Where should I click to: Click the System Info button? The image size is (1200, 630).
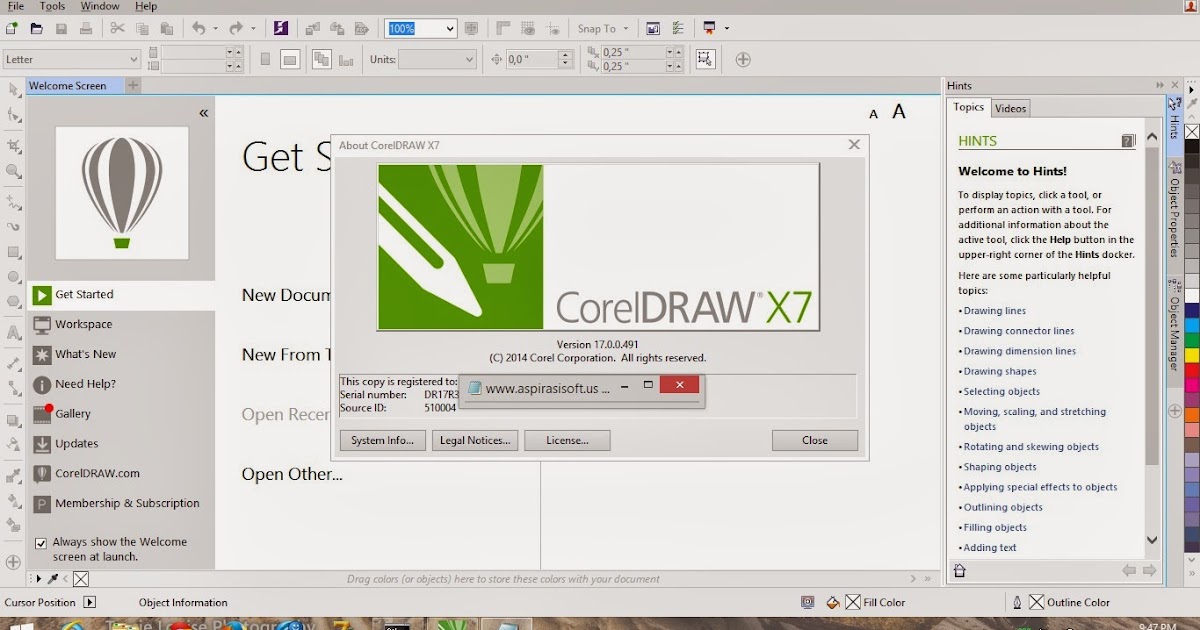point(383,440)
